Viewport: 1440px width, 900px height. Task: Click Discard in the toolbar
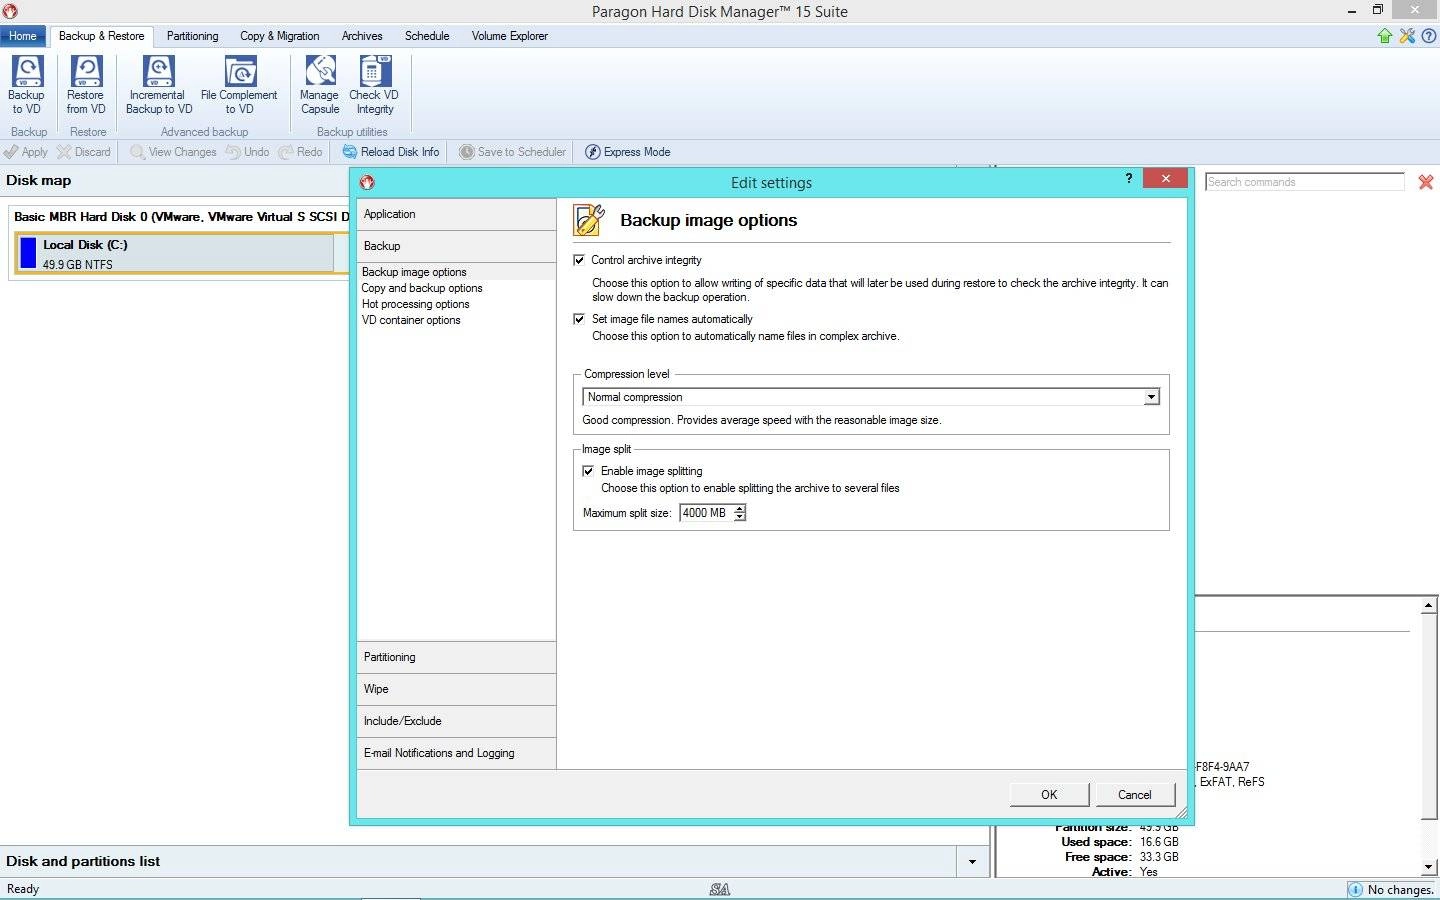84,152
